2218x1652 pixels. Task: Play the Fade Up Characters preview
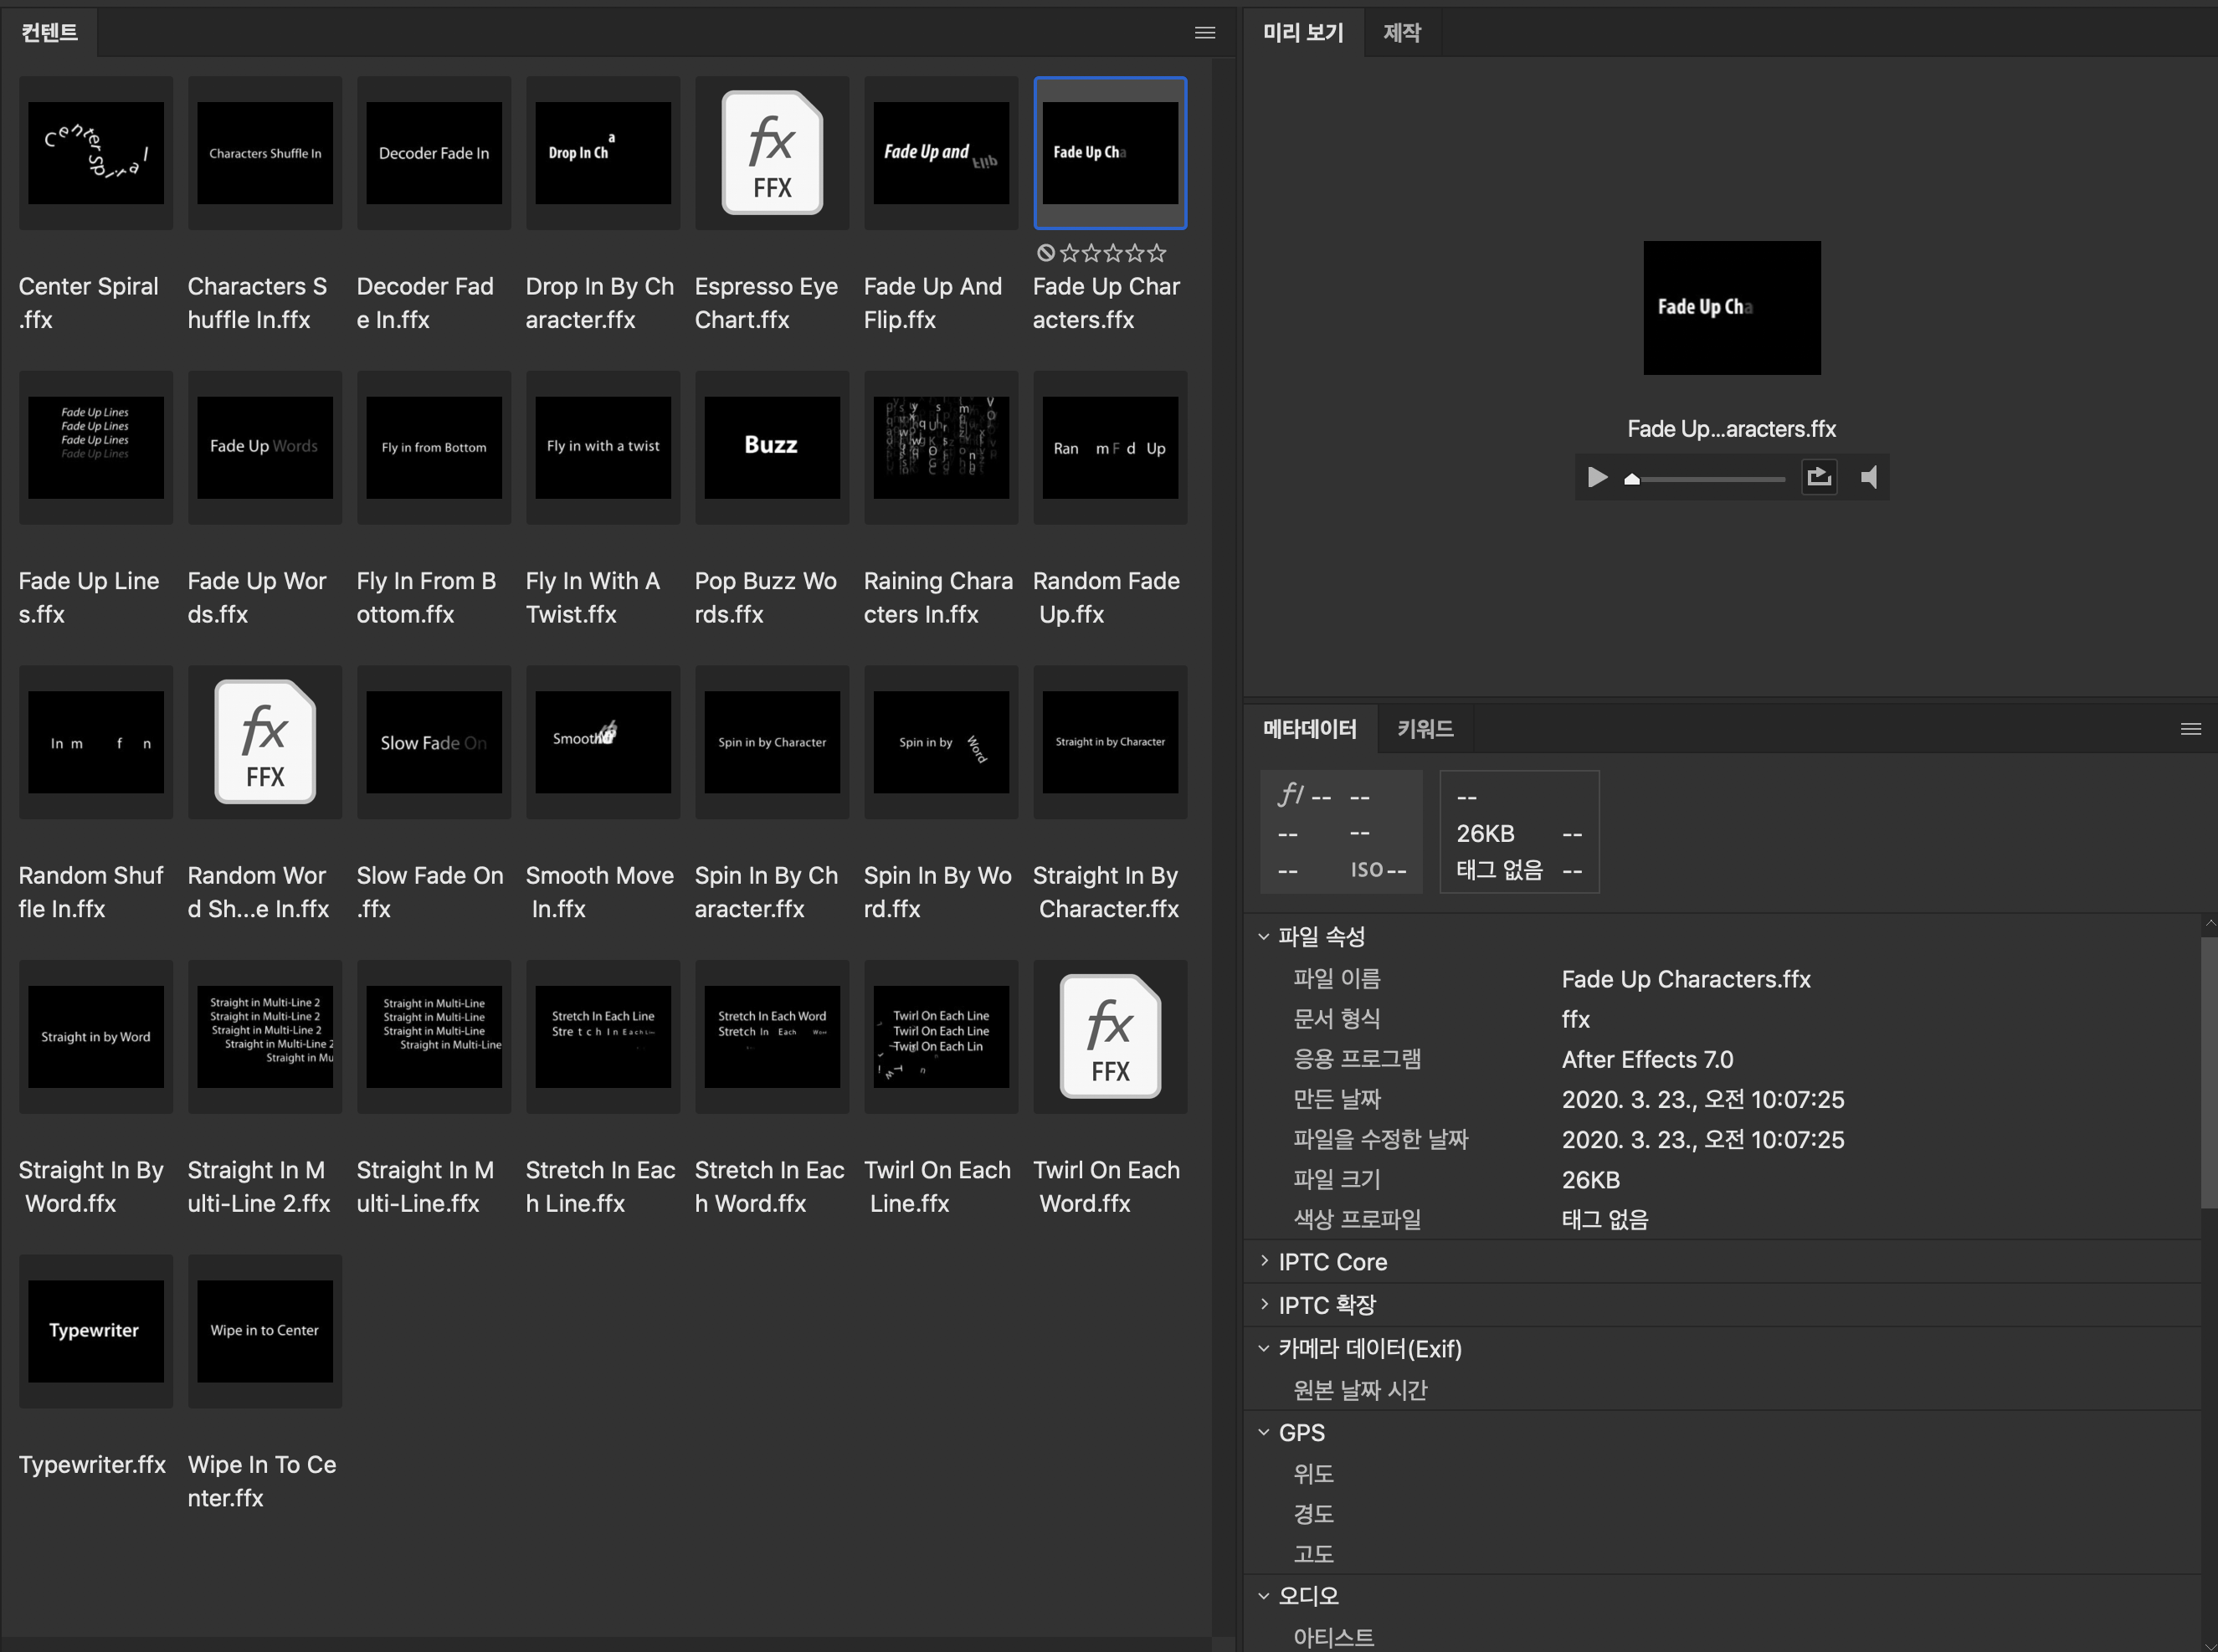[1597, 477]
